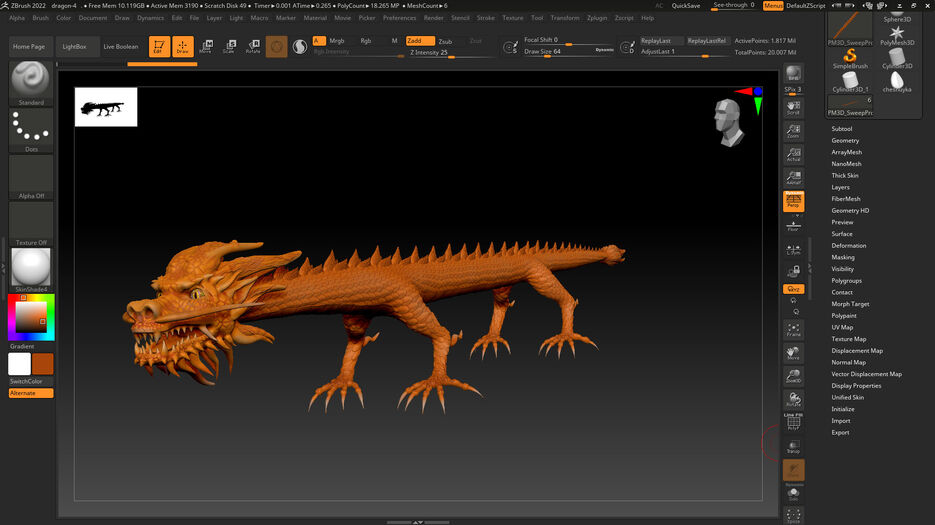
Task: Click the Scroll canvas icon
Action: click(x=793, y=107)
